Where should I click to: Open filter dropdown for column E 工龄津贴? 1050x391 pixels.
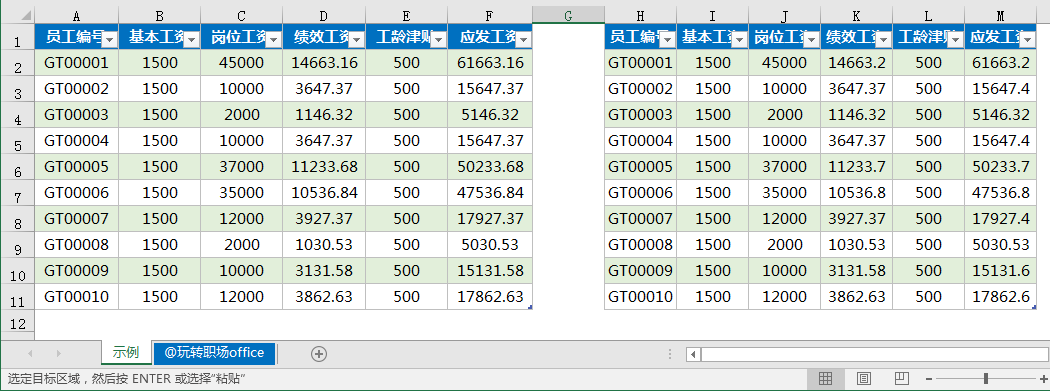pos(438,41)
